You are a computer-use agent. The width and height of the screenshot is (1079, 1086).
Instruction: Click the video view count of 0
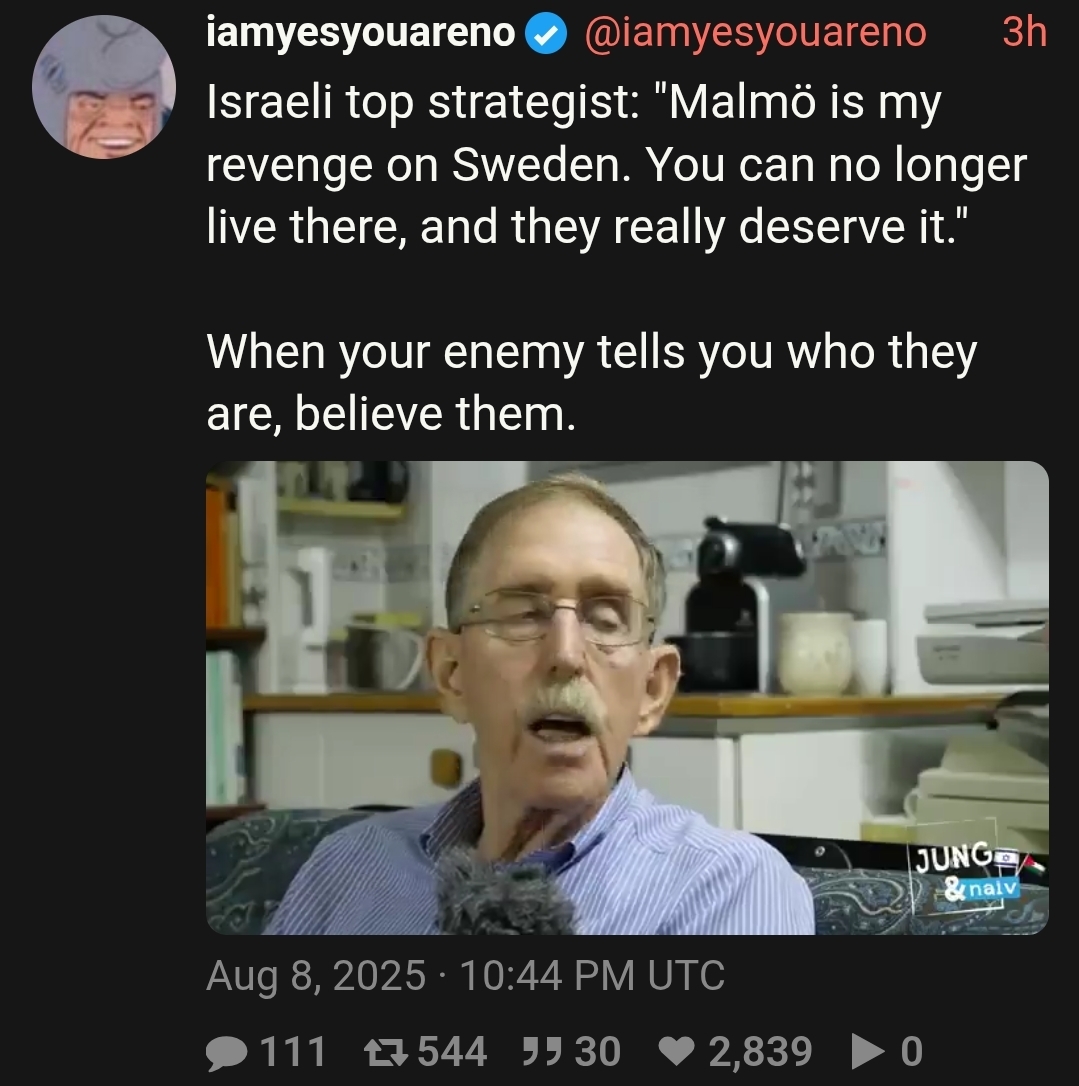911,1052
